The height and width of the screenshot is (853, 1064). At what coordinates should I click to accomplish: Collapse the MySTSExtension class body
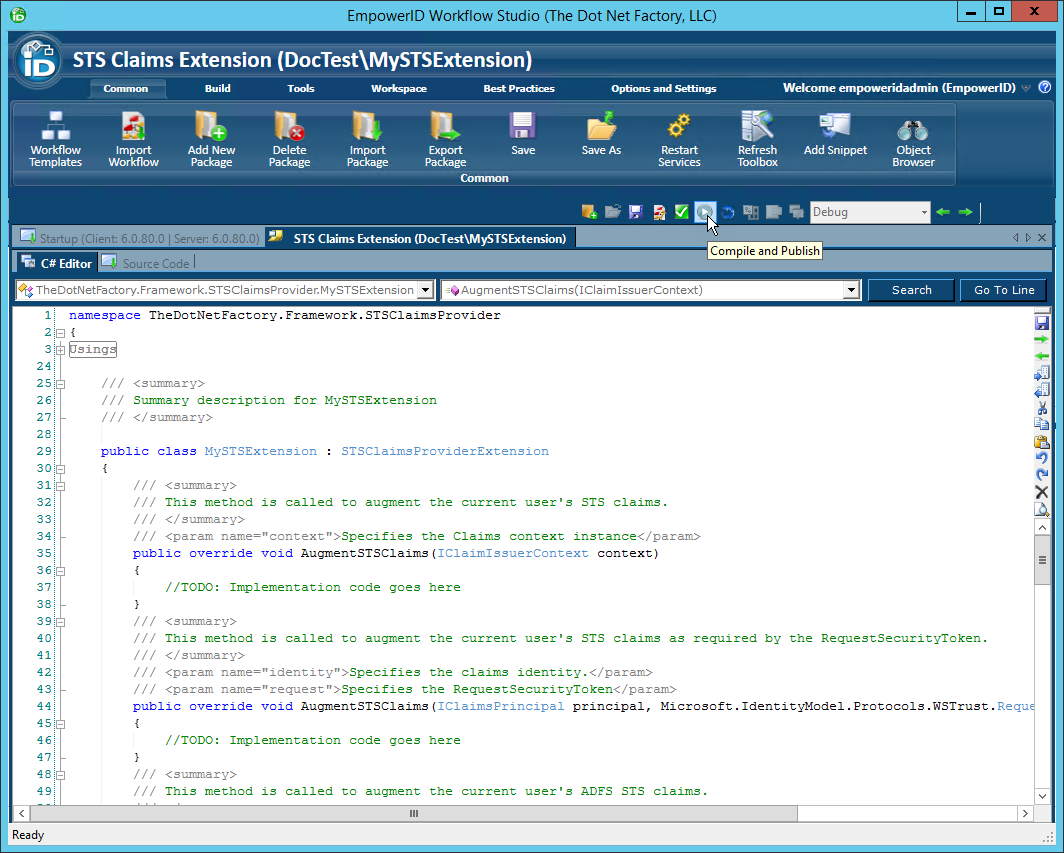pos(61,468)
